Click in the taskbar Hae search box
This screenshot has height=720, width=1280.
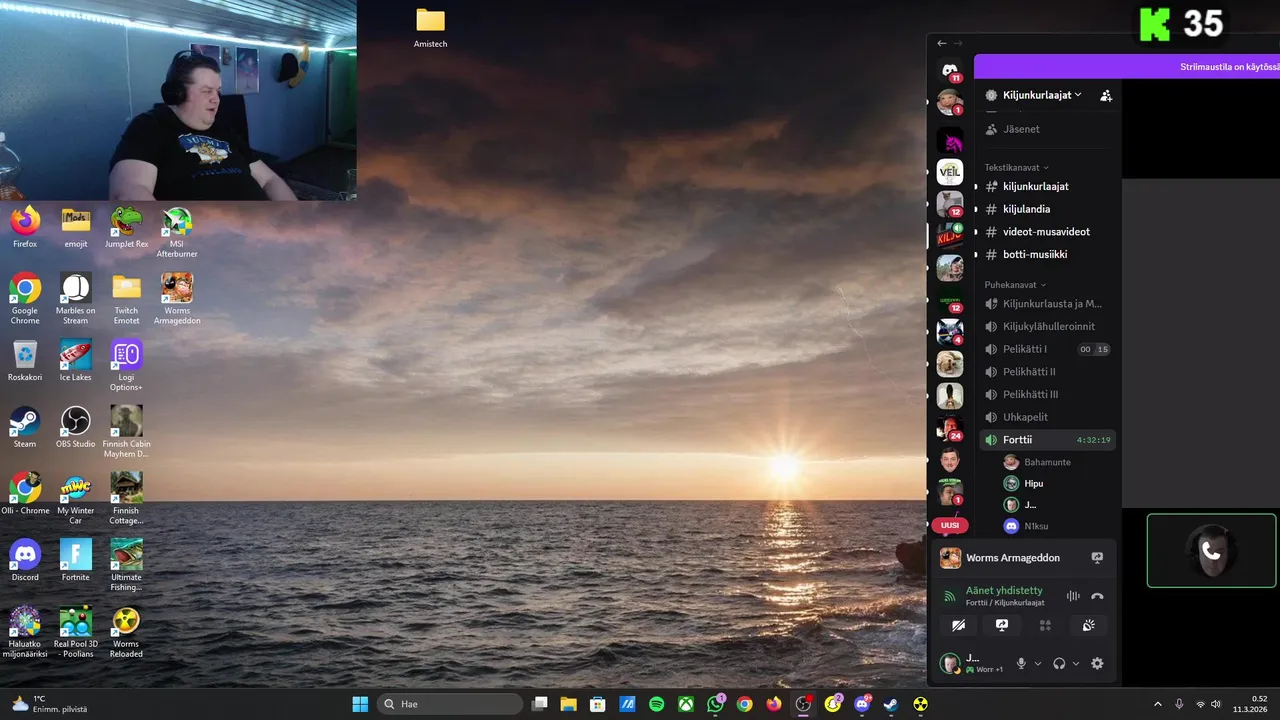pos(450,704)
